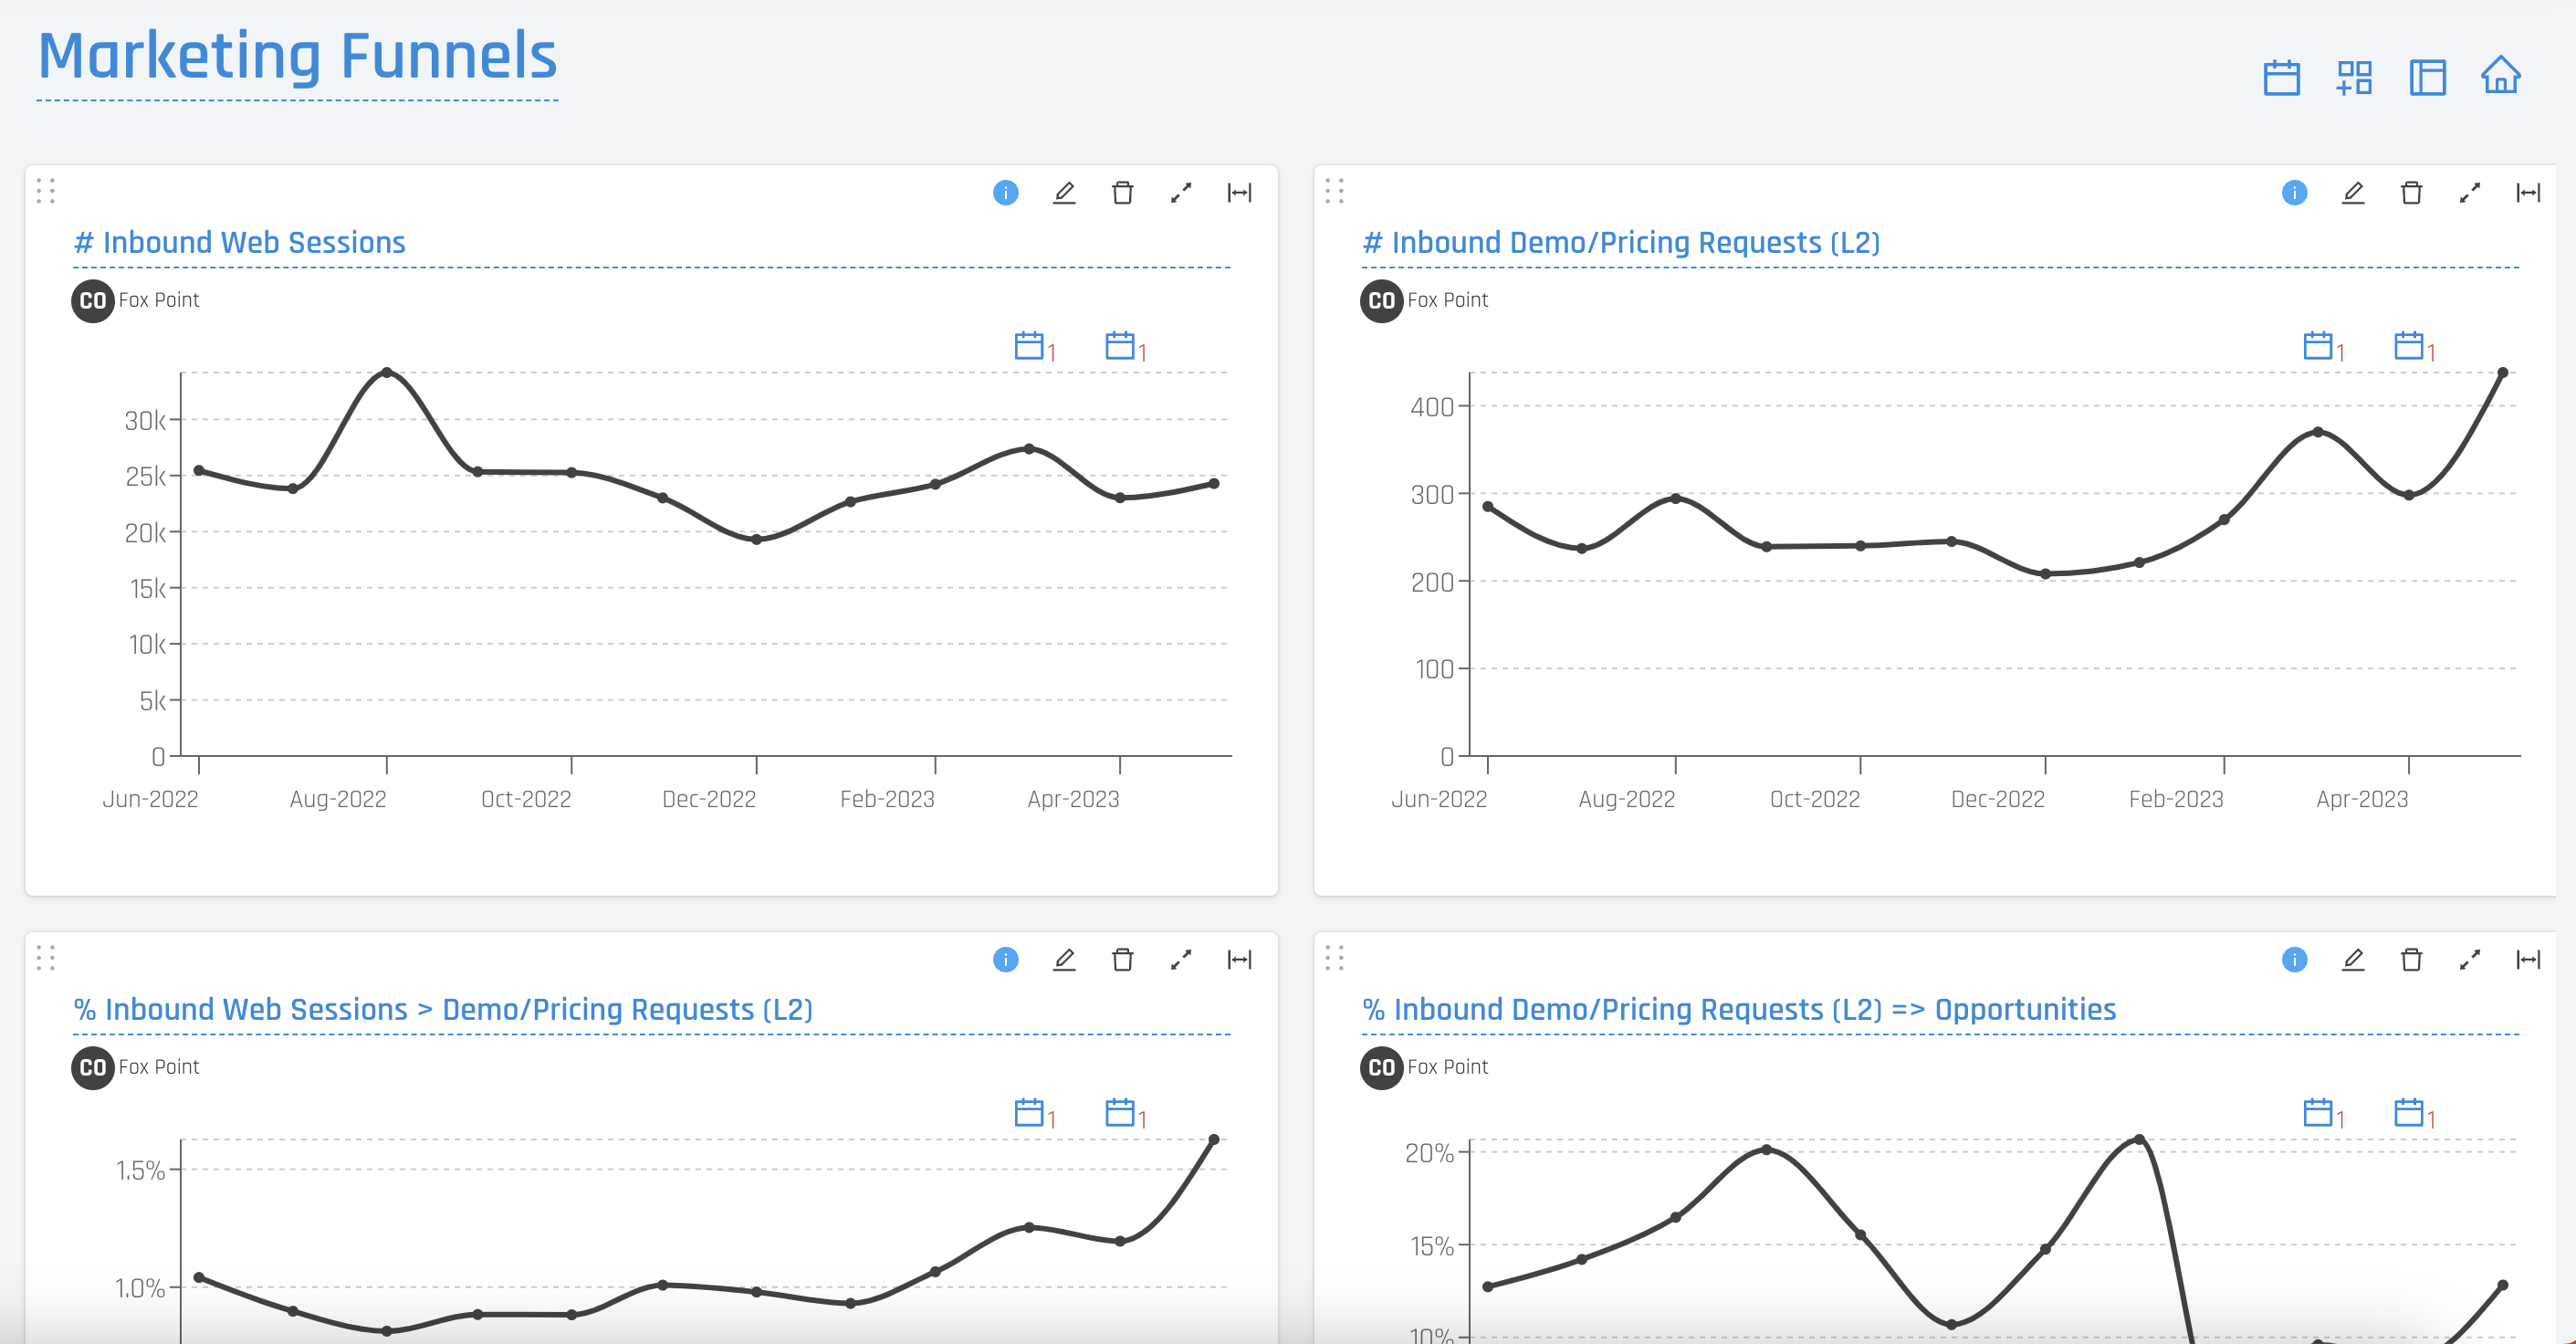The width and height of the screenshot is (2576, 1344).
Task: Expand the L2 => Opportunities chart fullscreen
Action: [2470, 959]
